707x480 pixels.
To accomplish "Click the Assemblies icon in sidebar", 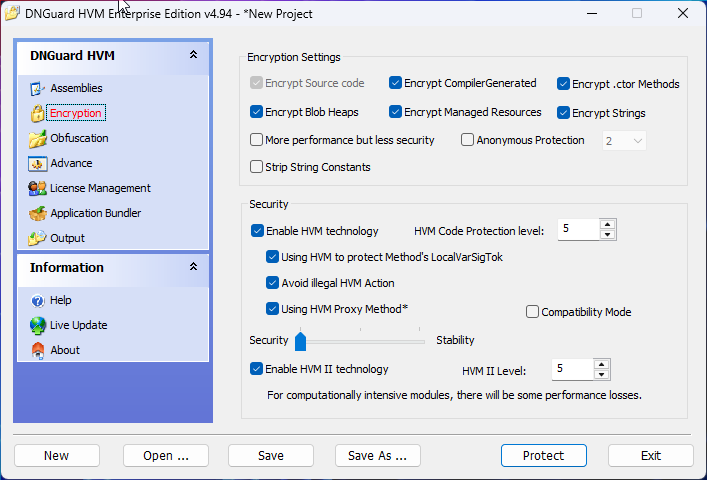I will click(38, 89).
